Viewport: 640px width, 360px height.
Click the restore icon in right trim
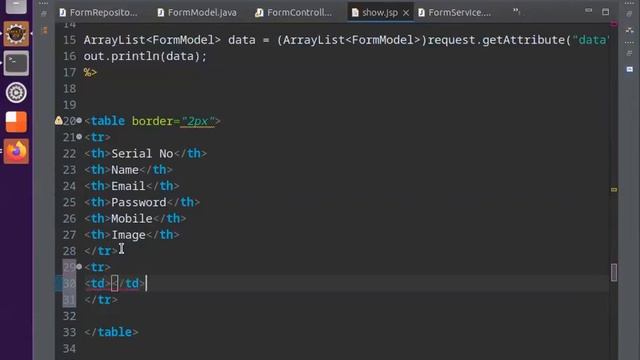629,14
